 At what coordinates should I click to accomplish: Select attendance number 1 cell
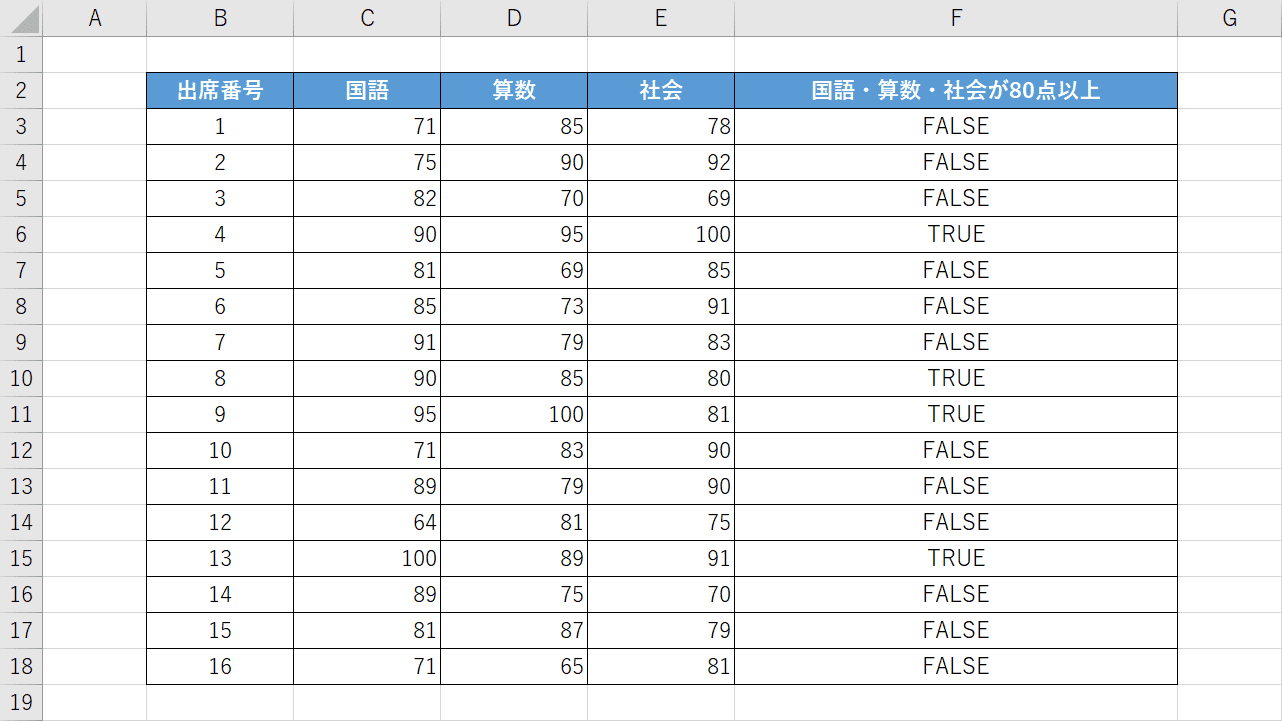(x=220, y=126)
